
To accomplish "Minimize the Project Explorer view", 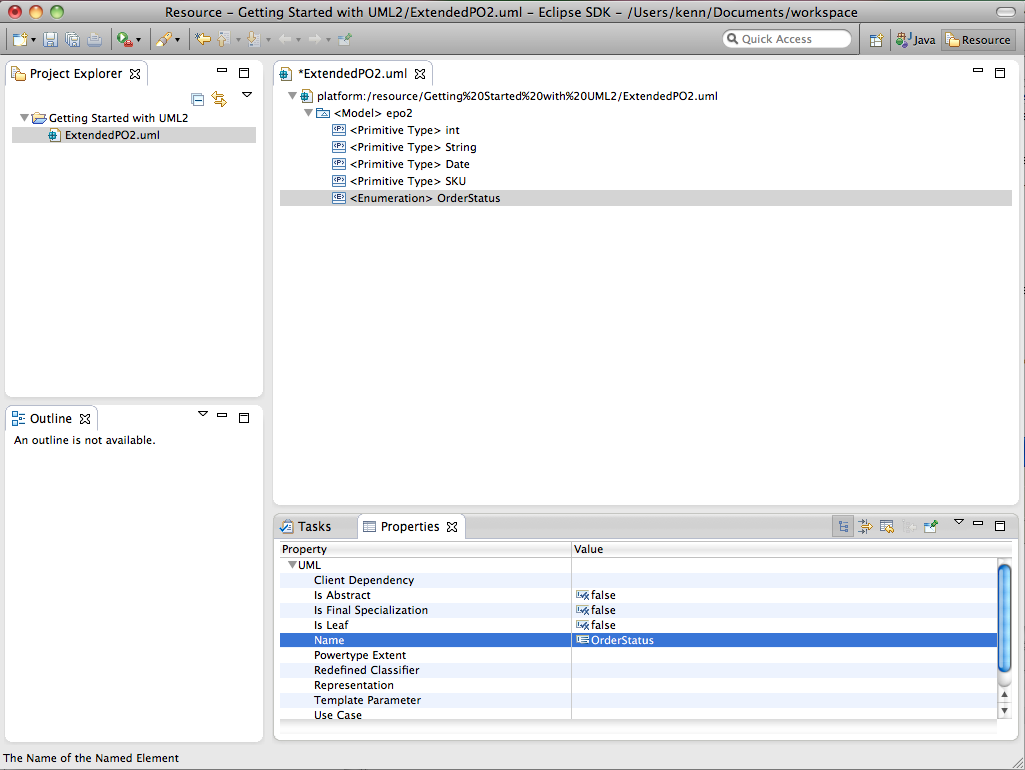I will point(222,70).
